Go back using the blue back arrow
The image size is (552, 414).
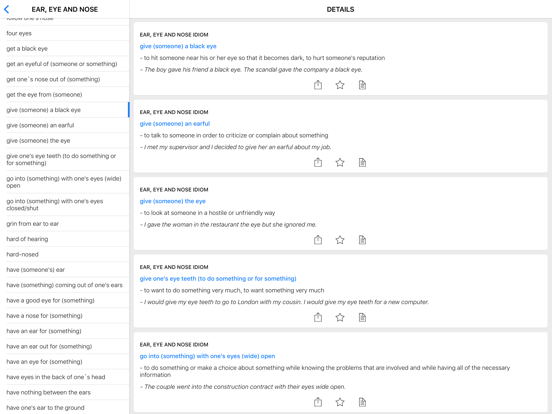[6, 10]
